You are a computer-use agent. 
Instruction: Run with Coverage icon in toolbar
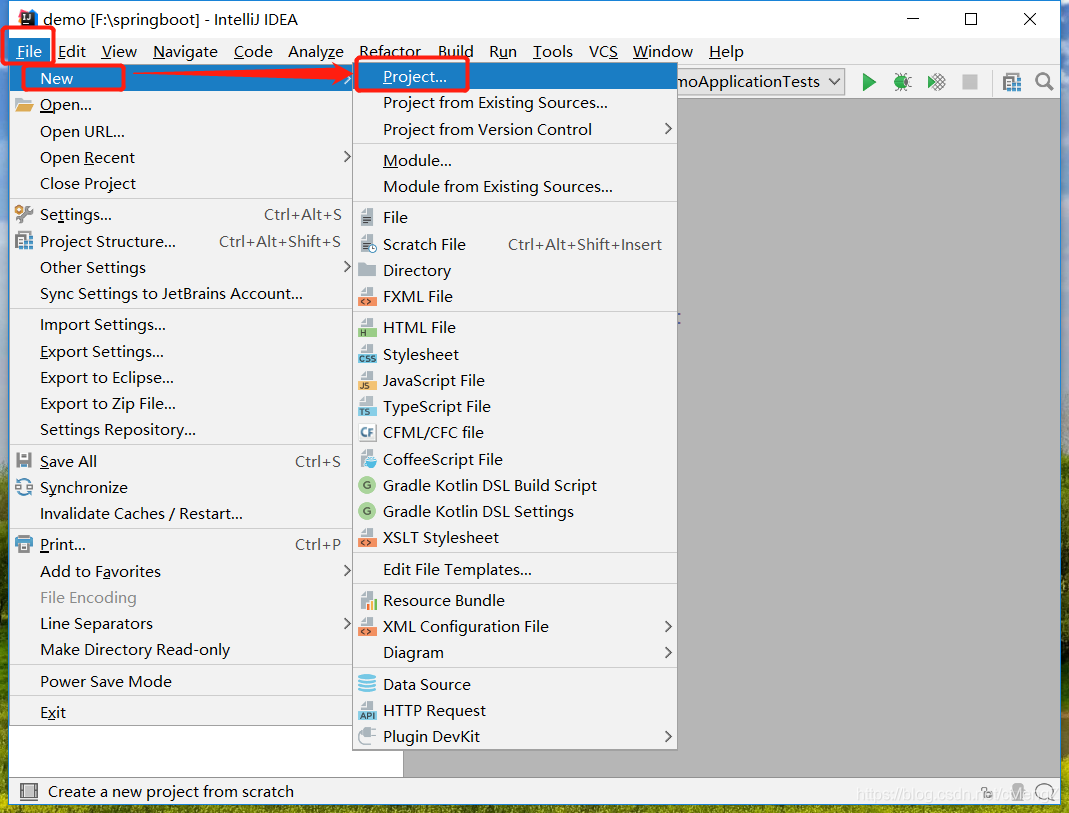click(x=936, y=82)
